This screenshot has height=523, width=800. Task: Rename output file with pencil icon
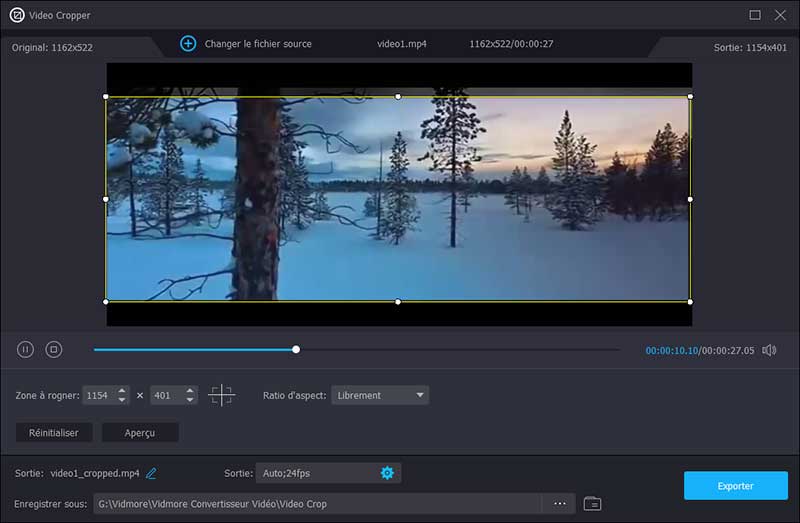(x=152, y=473)
